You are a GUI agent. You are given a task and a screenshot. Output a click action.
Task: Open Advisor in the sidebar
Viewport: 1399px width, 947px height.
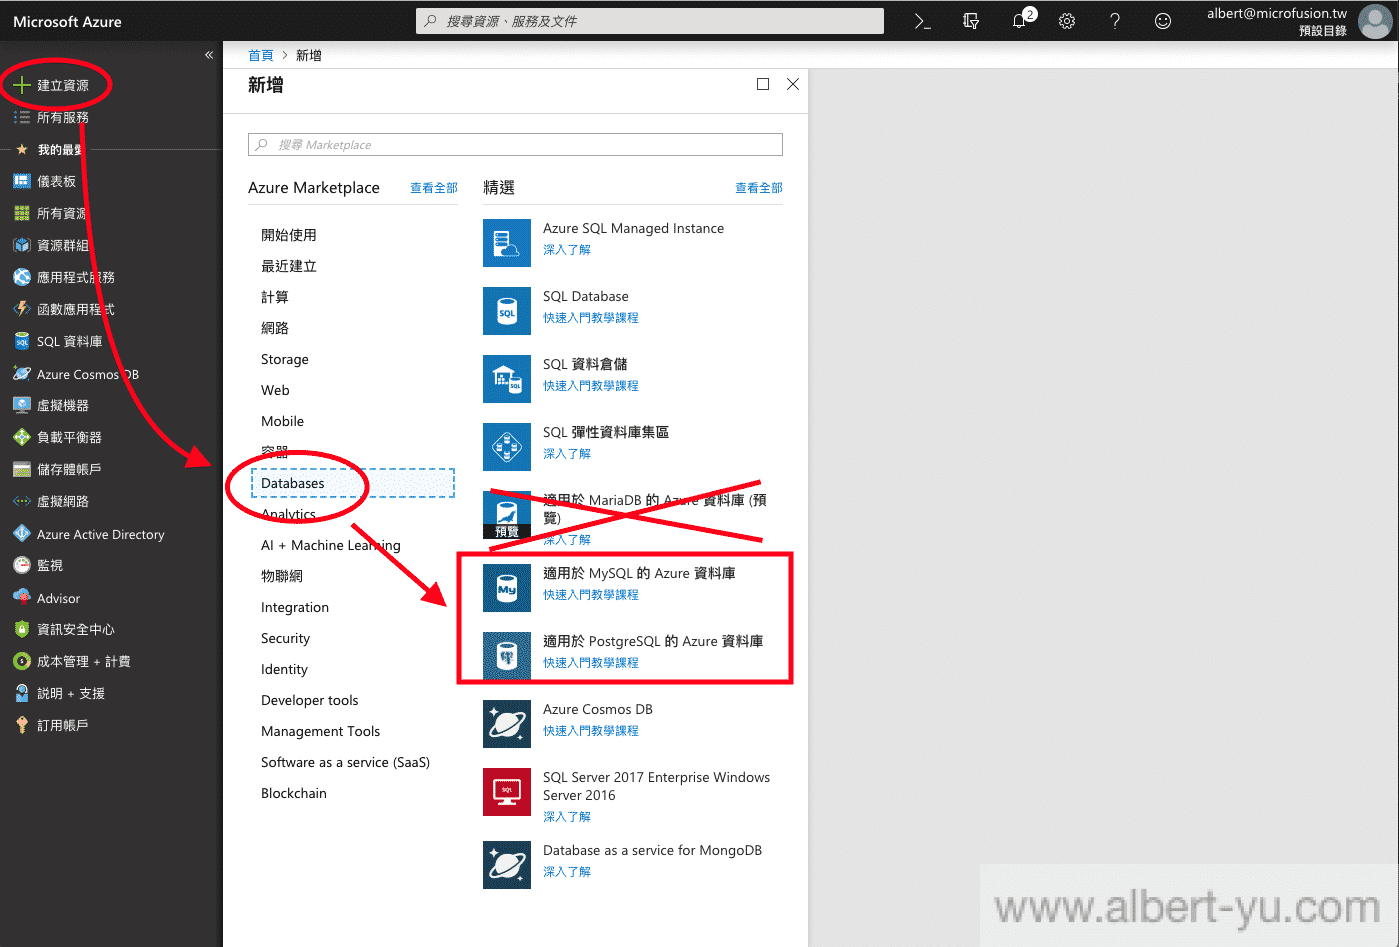(x=46, y=598)
